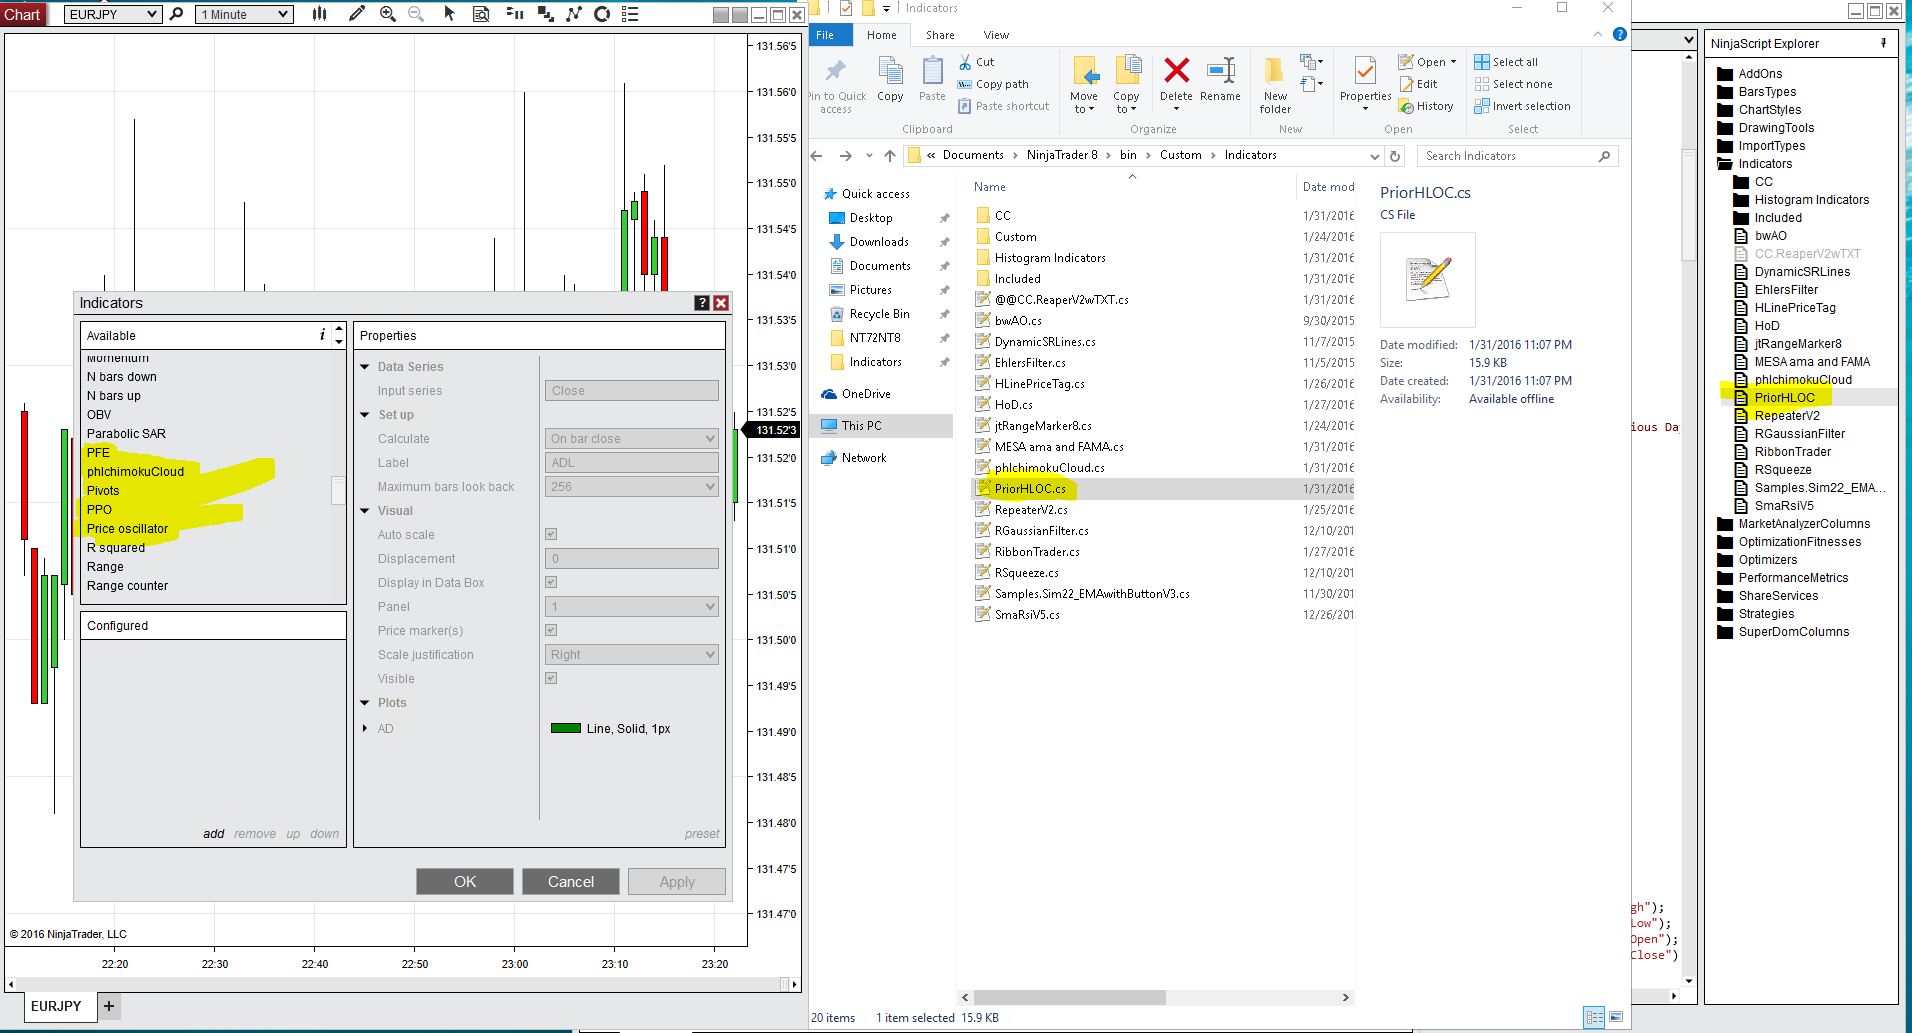Click the Cut scissors in Explorer ribbon

pyautogui.click(x=976, y=62)
